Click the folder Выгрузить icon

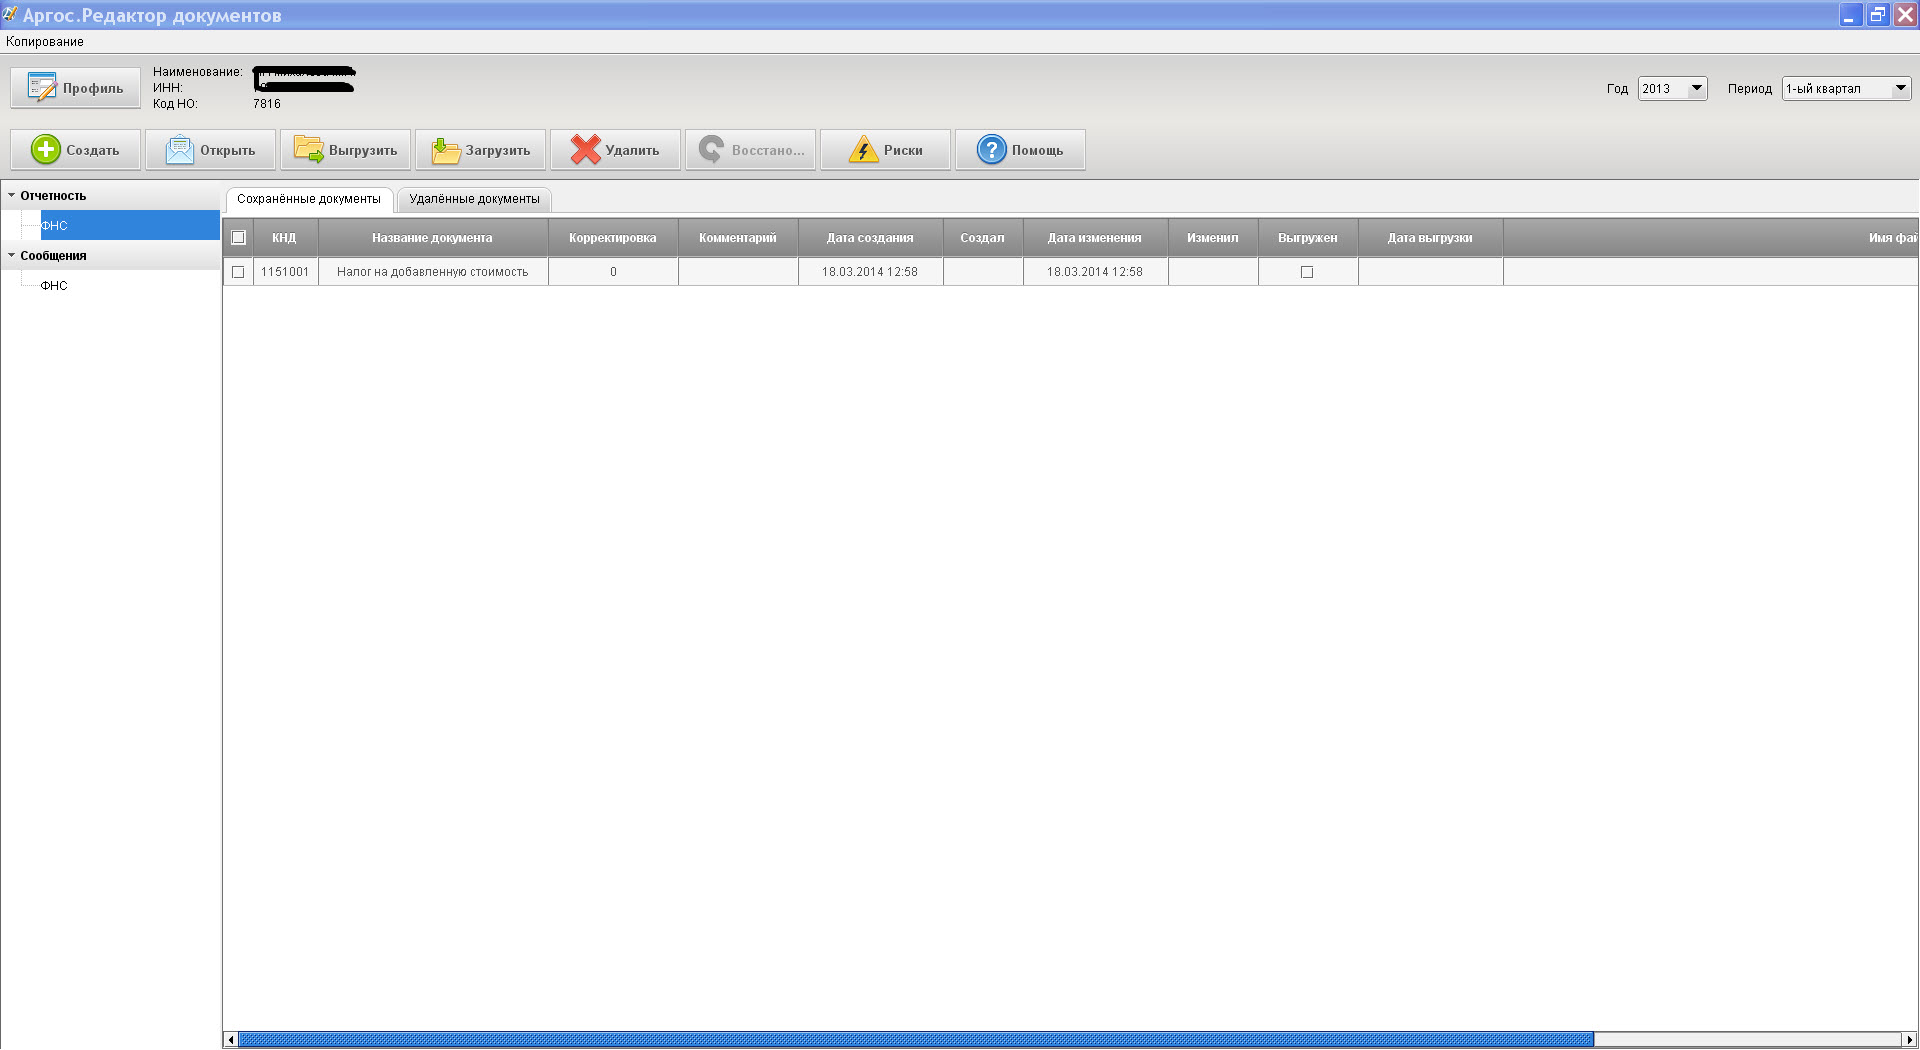[x=309, y=150]
